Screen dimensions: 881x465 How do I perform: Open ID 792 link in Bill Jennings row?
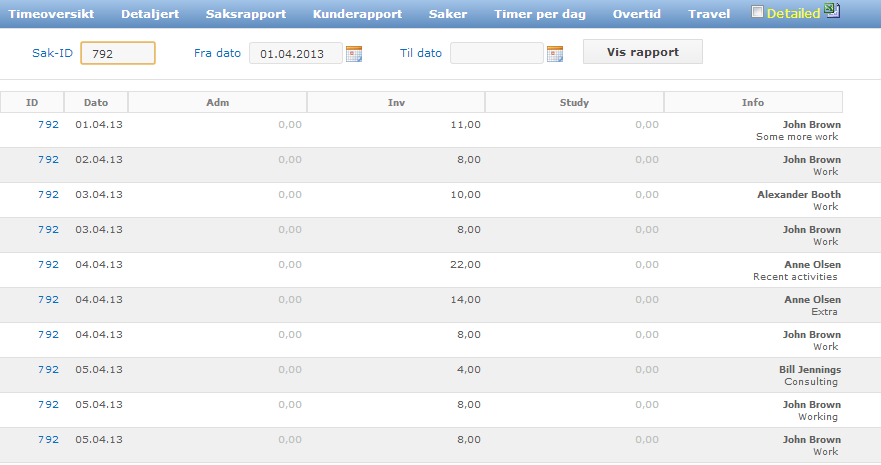[48, 370]
